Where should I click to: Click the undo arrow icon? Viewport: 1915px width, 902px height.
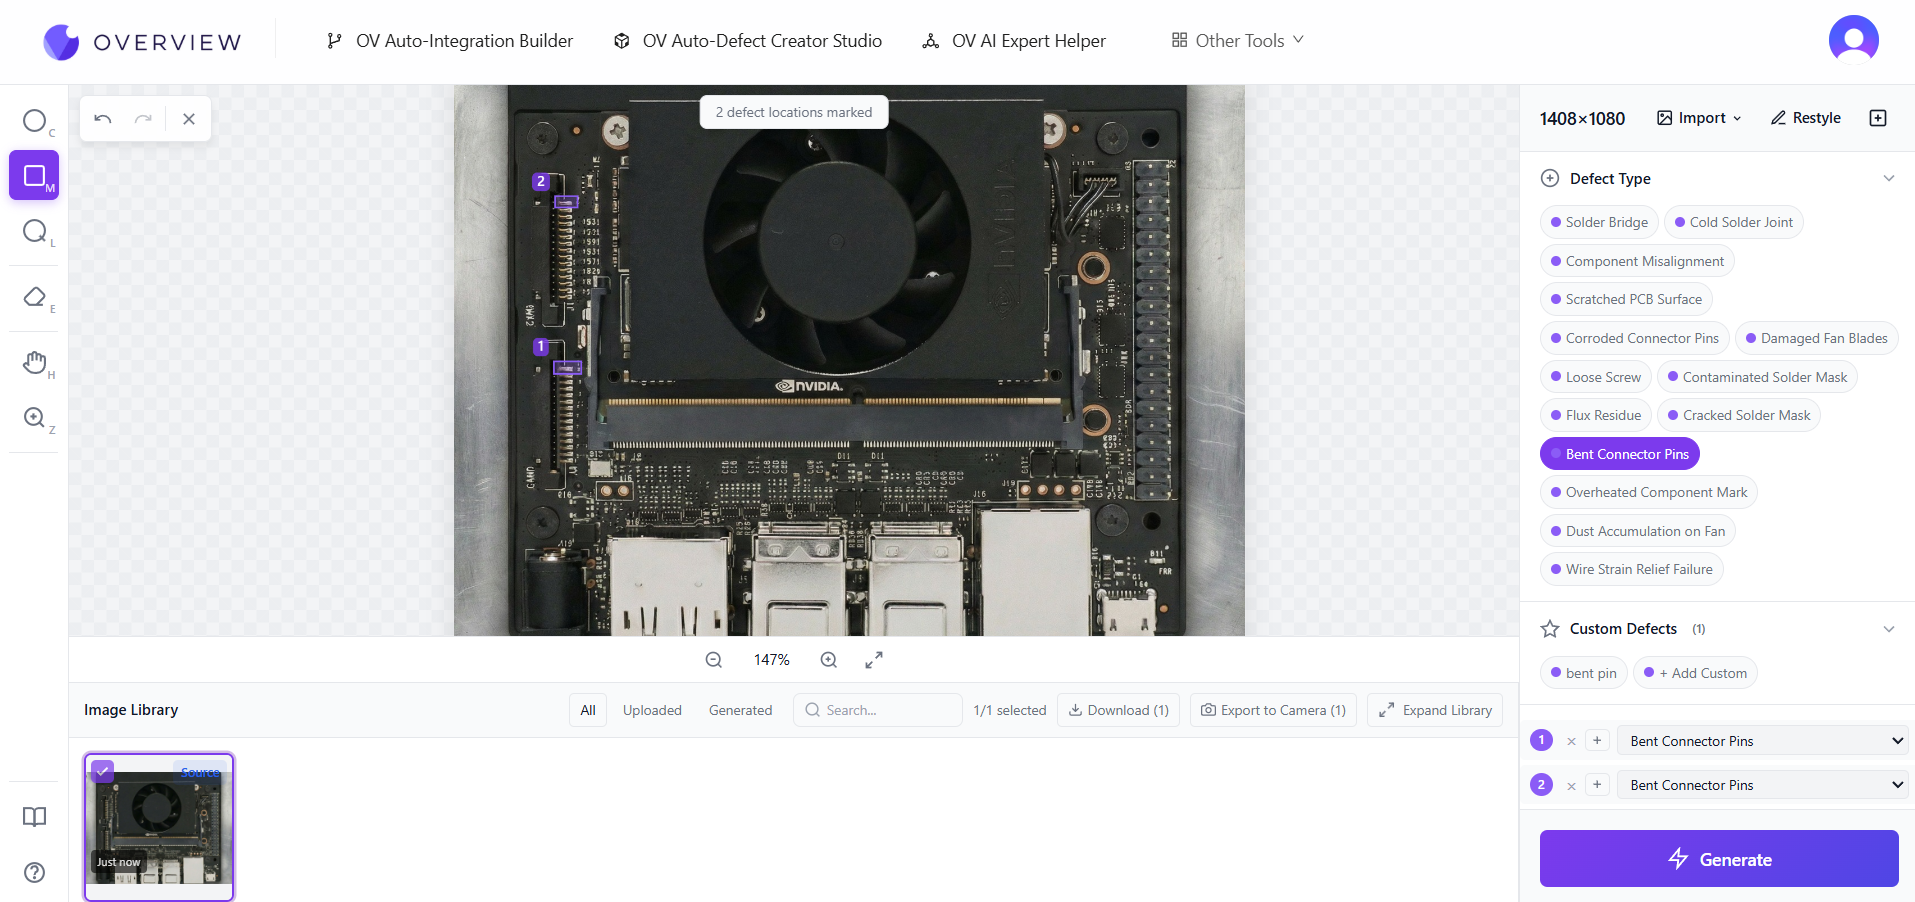[x=103, y=119]
